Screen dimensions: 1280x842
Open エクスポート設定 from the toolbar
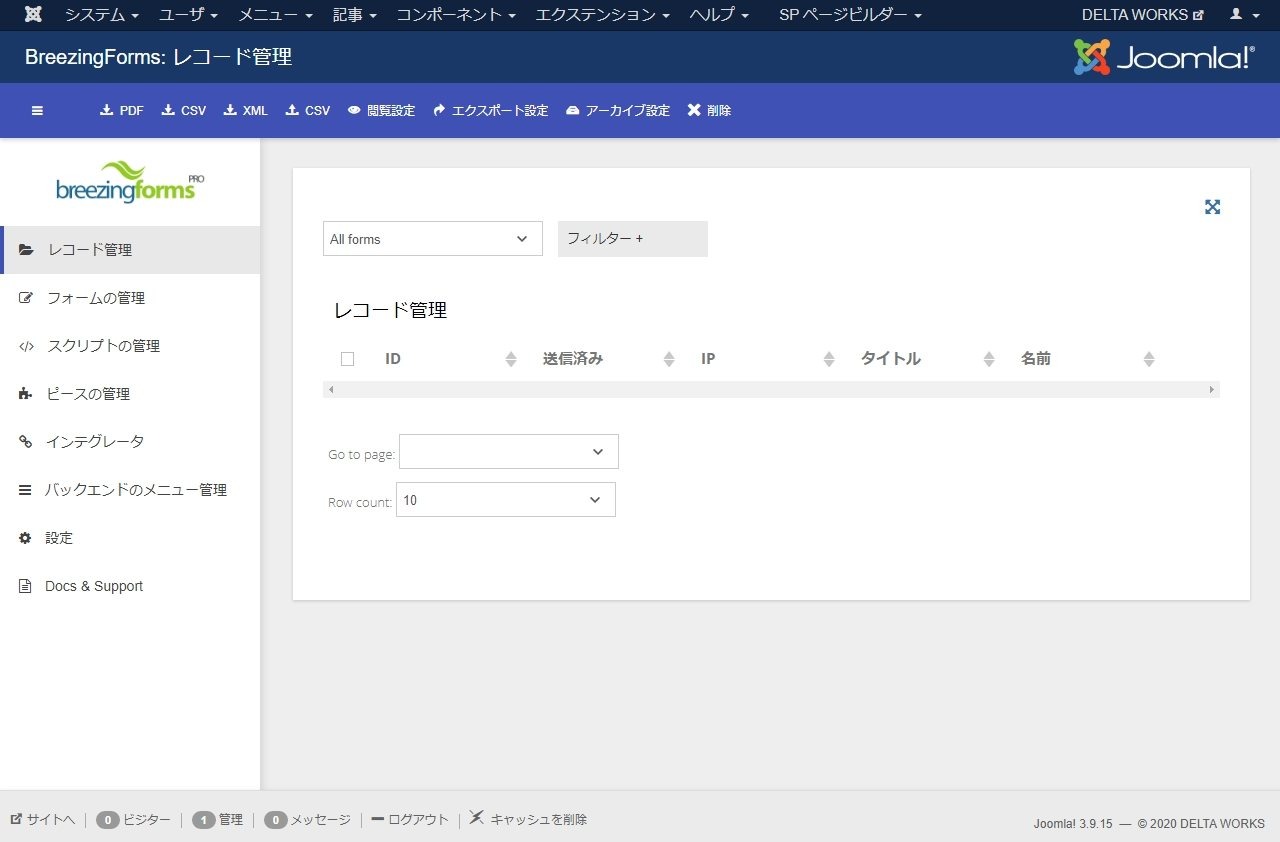pos(490,110)
